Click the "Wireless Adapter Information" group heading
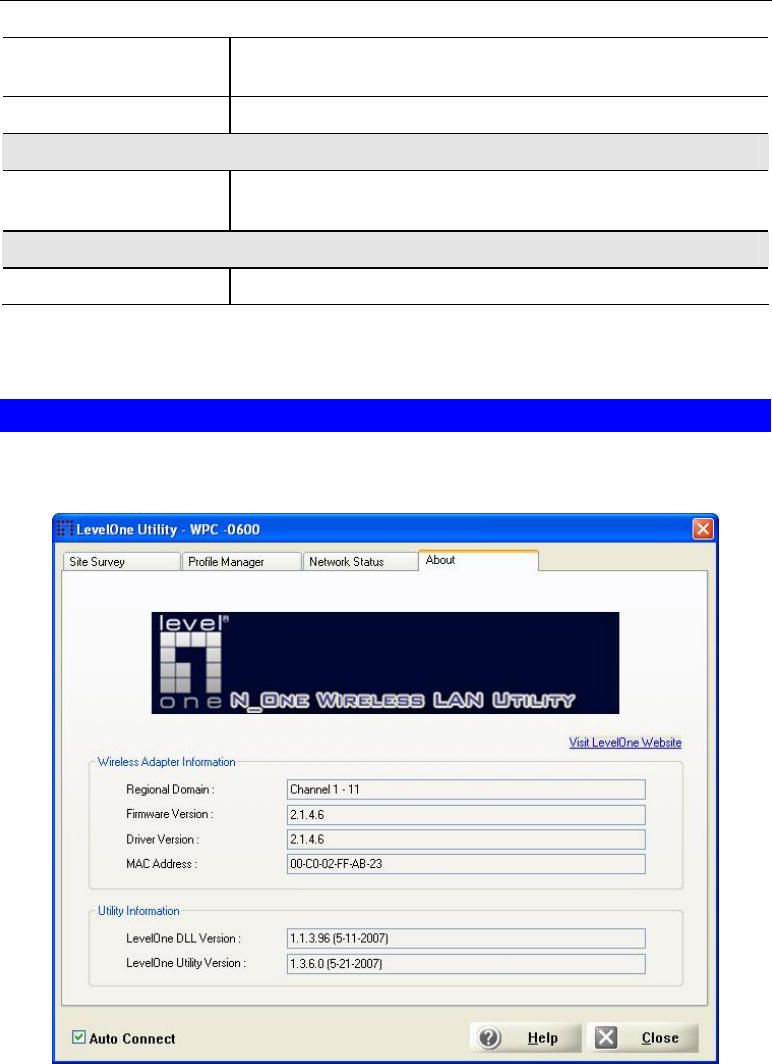The width and height of the screenshot is (772, 1064). pyautogui.click(x=167, y=762)
